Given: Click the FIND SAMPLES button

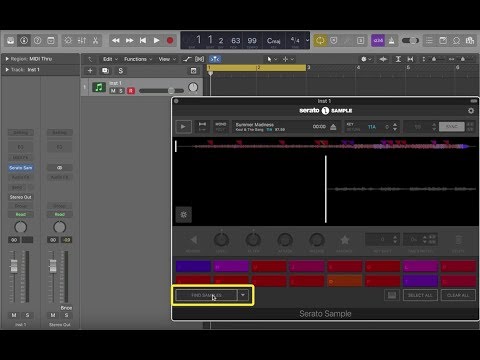Looking at the screenshot, I should [x=206, y=295].
